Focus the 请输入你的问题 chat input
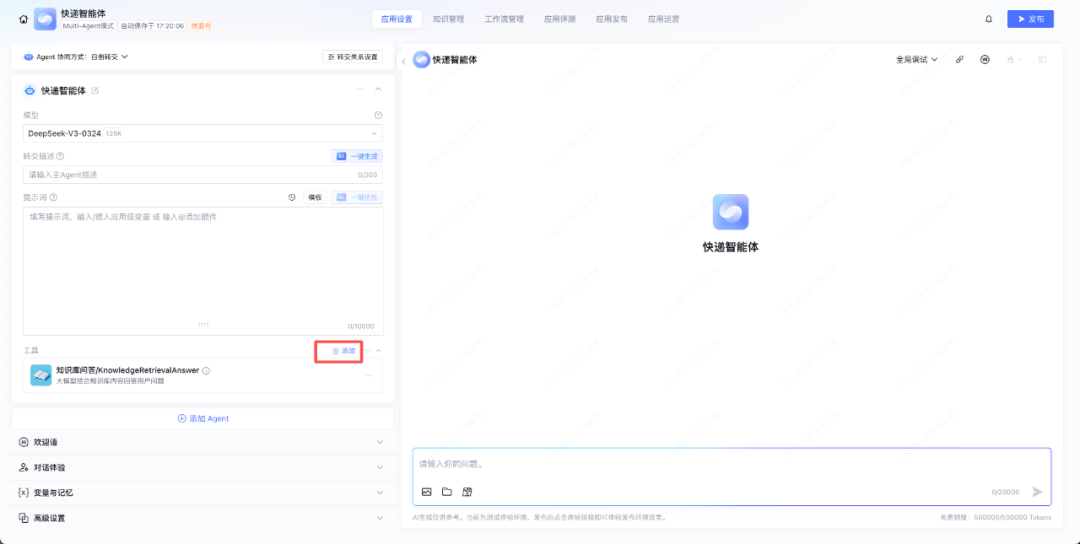This screenshot has height=544, width=1080. [x=730, y=464]
